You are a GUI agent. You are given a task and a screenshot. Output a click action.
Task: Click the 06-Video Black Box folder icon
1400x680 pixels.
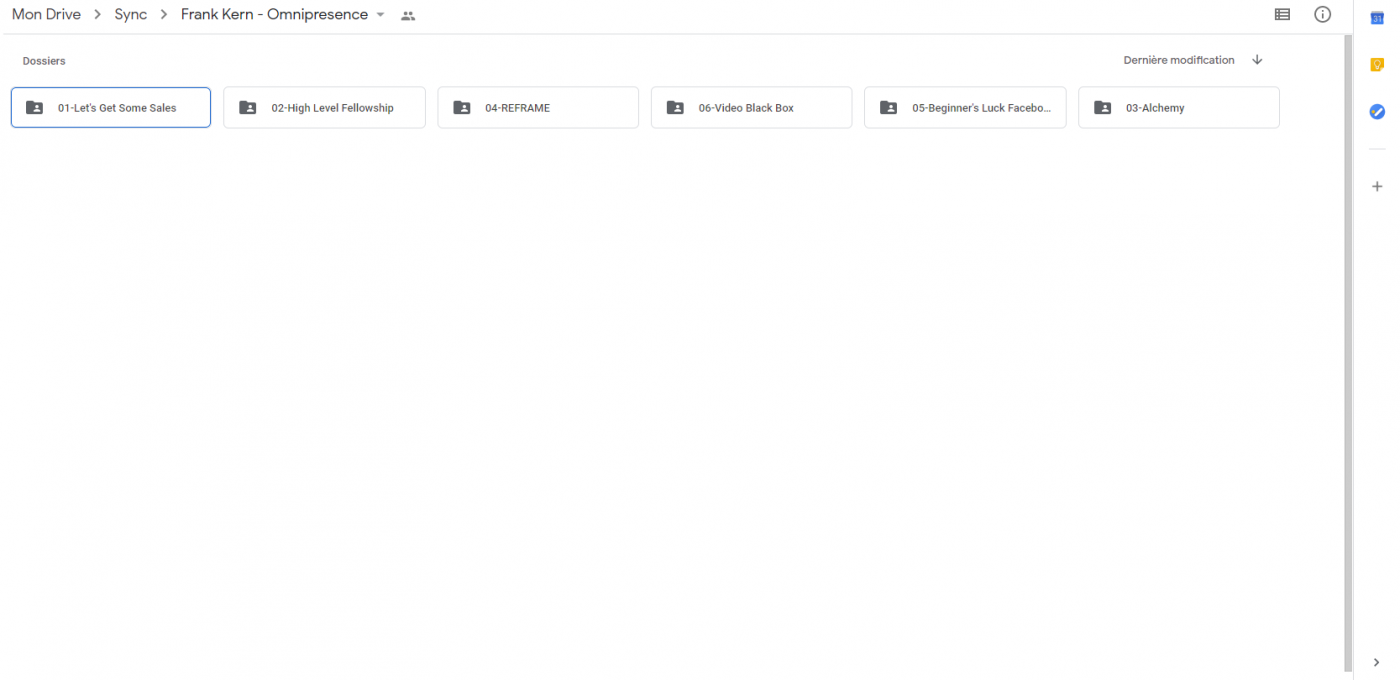[x=675, y=108]
